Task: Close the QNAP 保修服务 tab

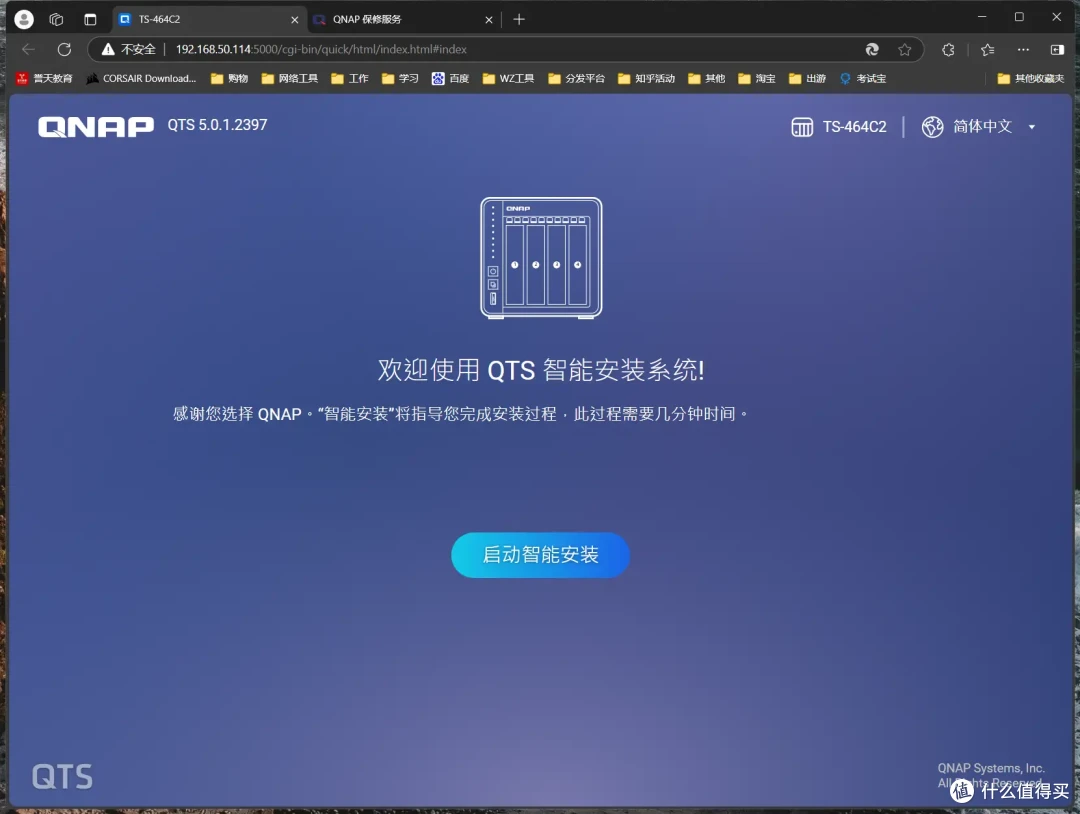Action: (488, 20)
